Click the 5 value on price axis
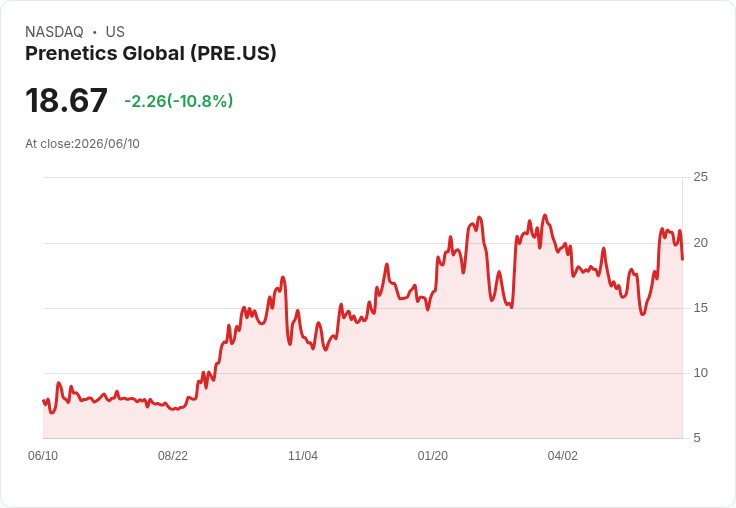The width and height of the screenshot is (736, 508). pyautogui.click(x=697, y=438)
